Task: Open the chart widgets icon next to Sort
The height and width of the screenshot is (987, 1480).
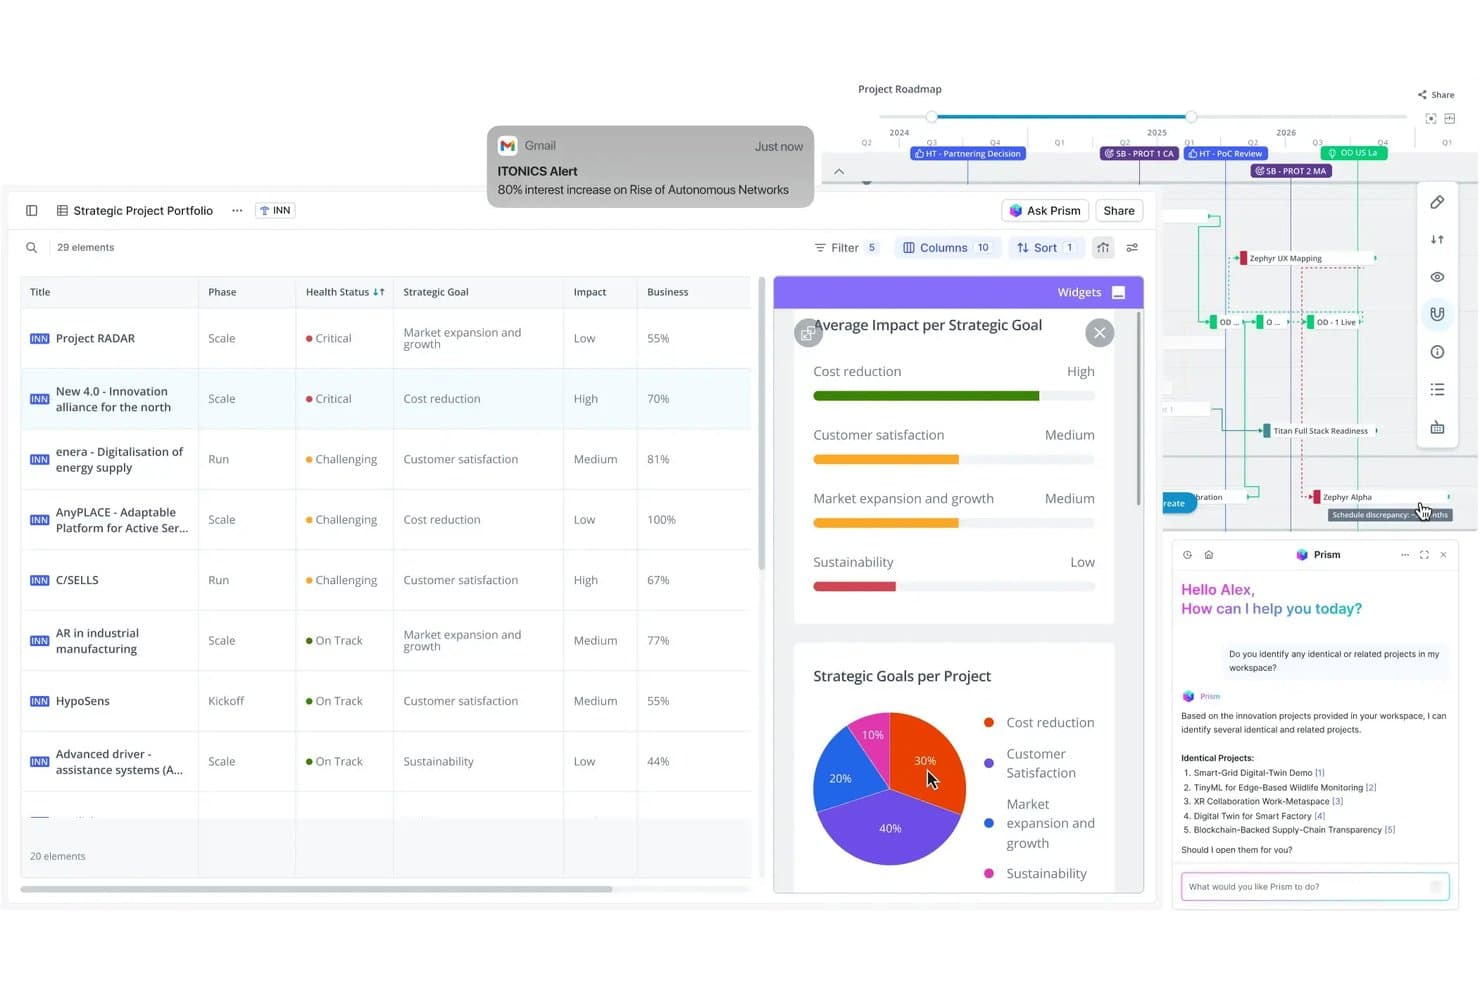Action: tap(1103, 248)
